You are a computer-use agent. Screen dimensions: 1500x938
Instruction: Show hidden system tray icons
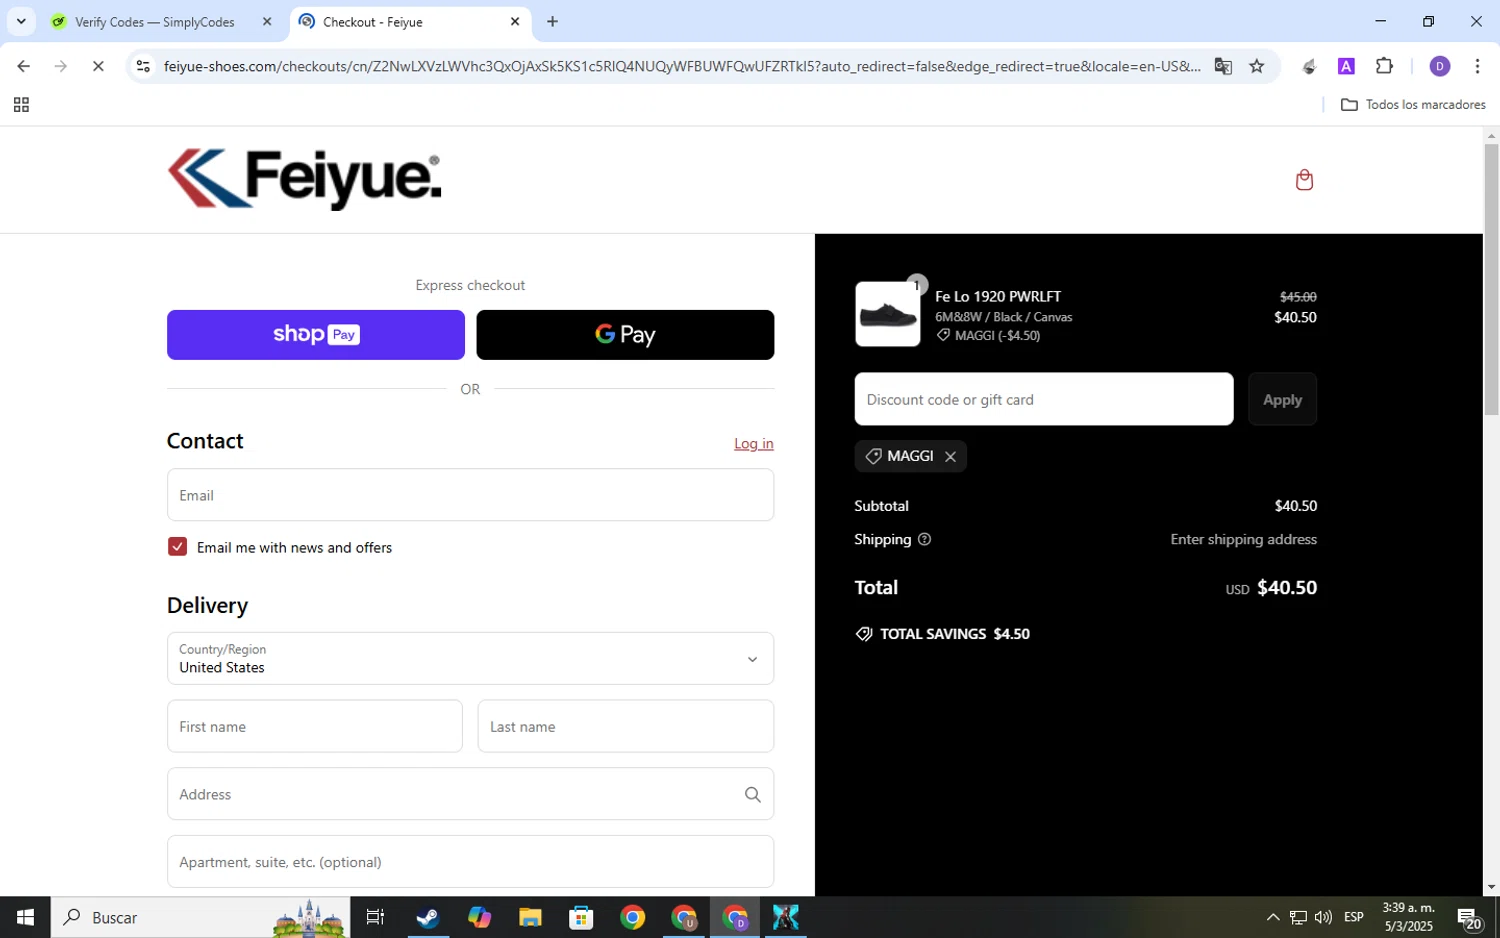pyautogui.click(x=1272, y=917)
